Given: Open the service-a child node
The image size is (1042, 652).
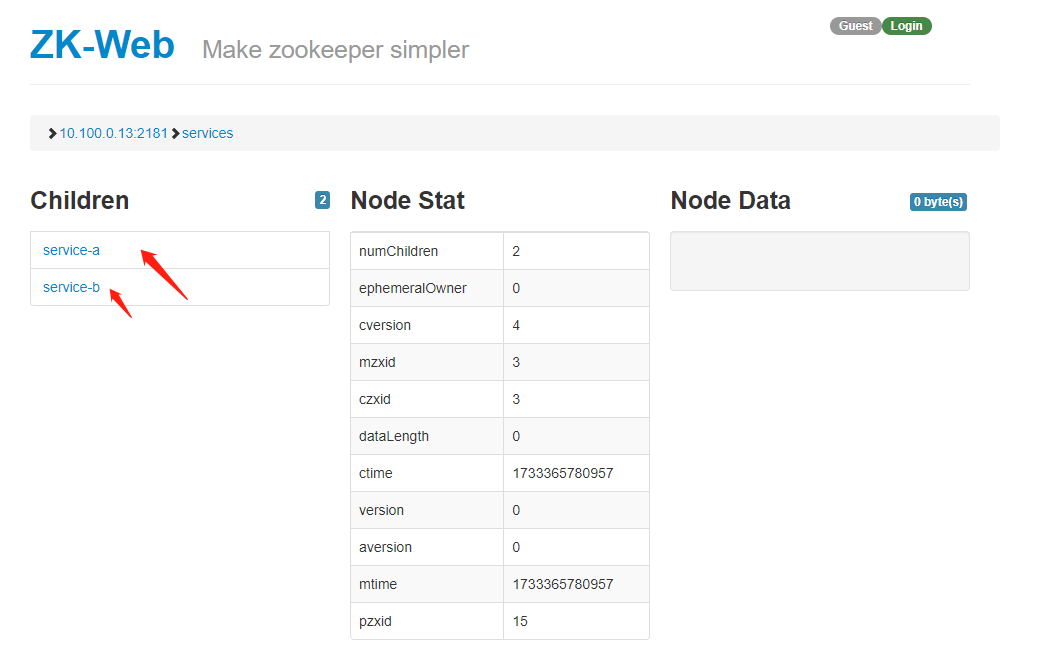Looking at the screenshot, I should (71, 250).
